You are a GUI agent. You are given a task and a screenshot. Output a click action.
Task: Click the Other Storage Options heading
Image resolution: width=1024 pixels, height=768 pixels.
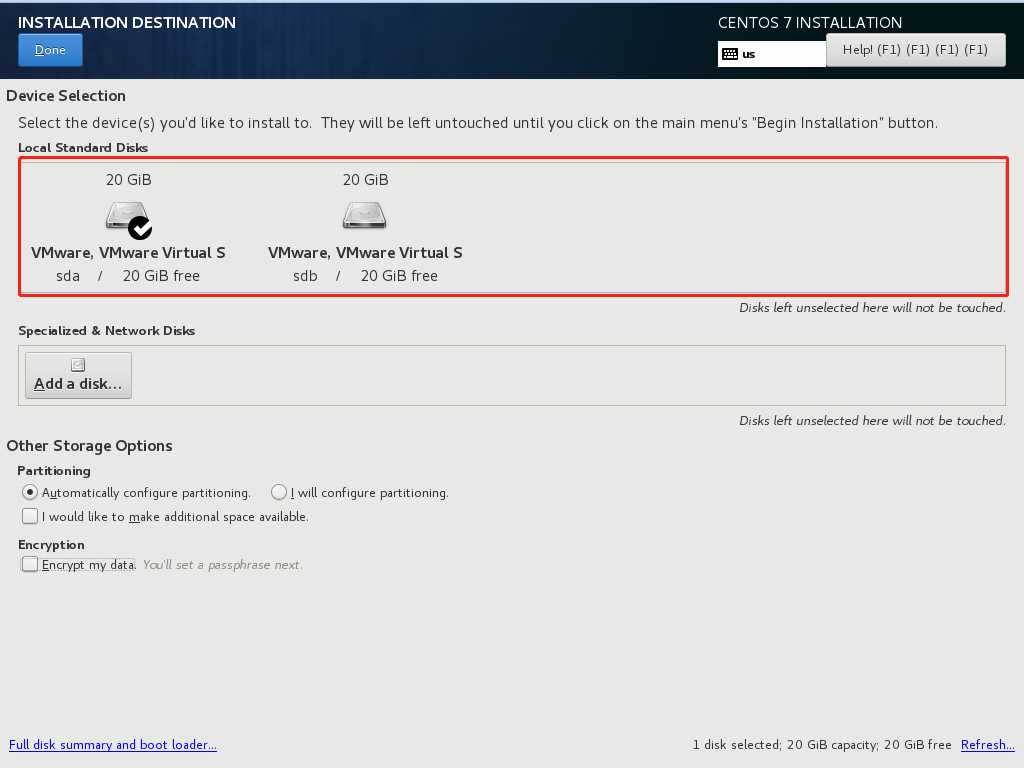(x=89, y=445)
